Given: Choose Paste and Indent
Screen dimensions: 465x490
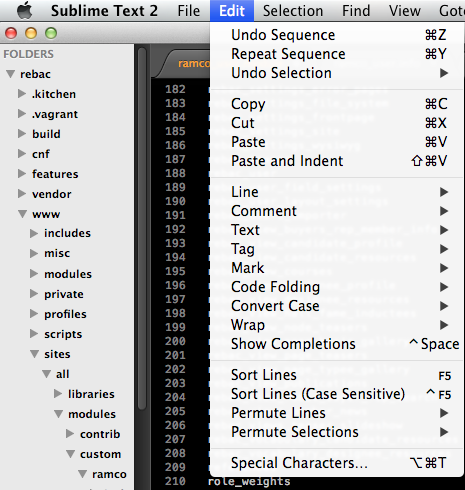Looking at the screenshot, I should pyautogui.click(x=337, y=161).
